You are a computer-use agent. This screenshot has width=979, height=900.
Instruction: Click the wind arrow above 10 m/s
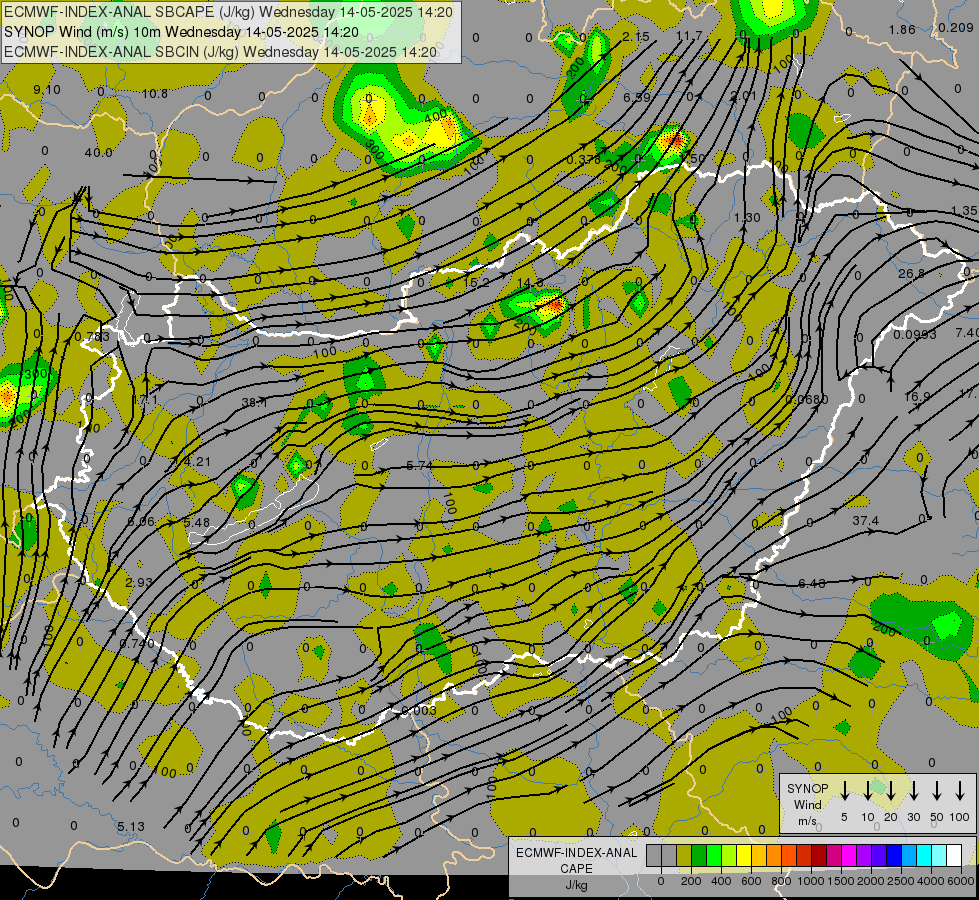point(867,790)
